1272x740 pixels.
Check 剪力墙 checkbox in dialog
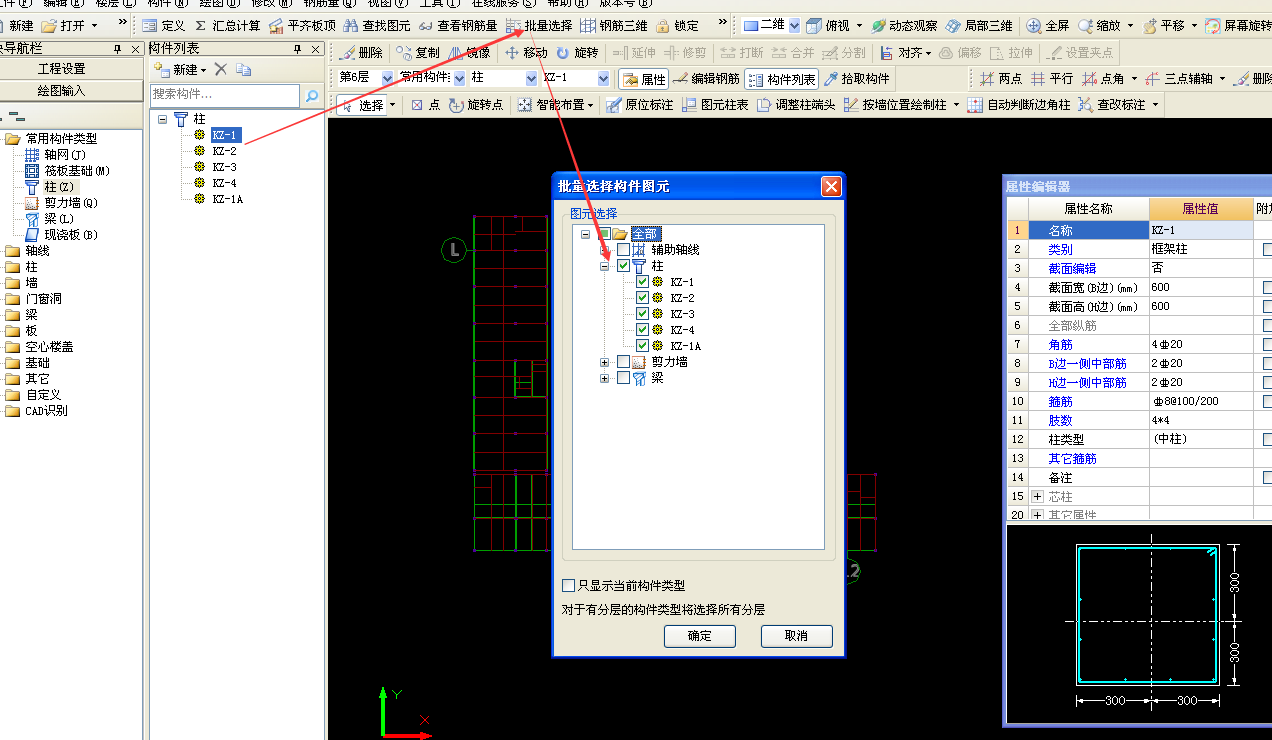click(624, 362)
